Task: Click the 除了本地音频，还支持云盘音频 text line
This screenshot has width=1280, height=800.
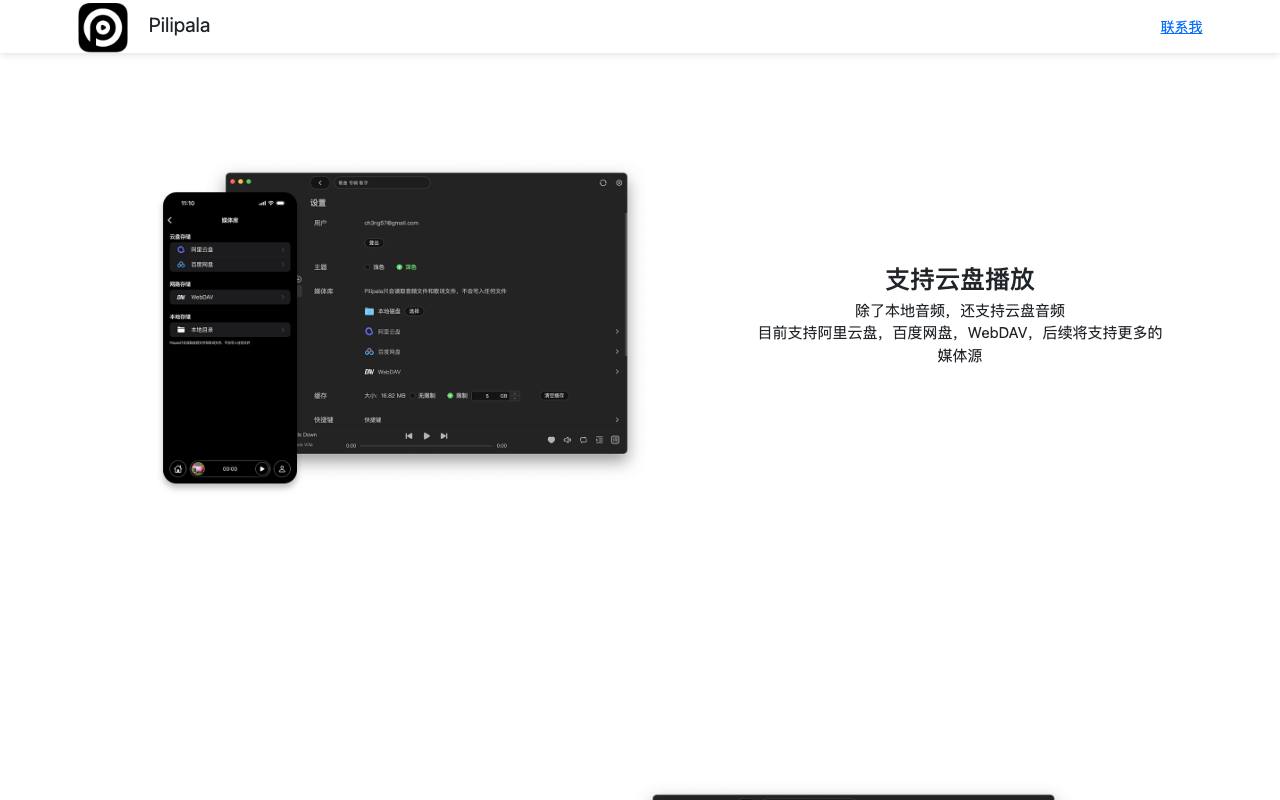Action: pyautogui.click(x=960, y=310)
